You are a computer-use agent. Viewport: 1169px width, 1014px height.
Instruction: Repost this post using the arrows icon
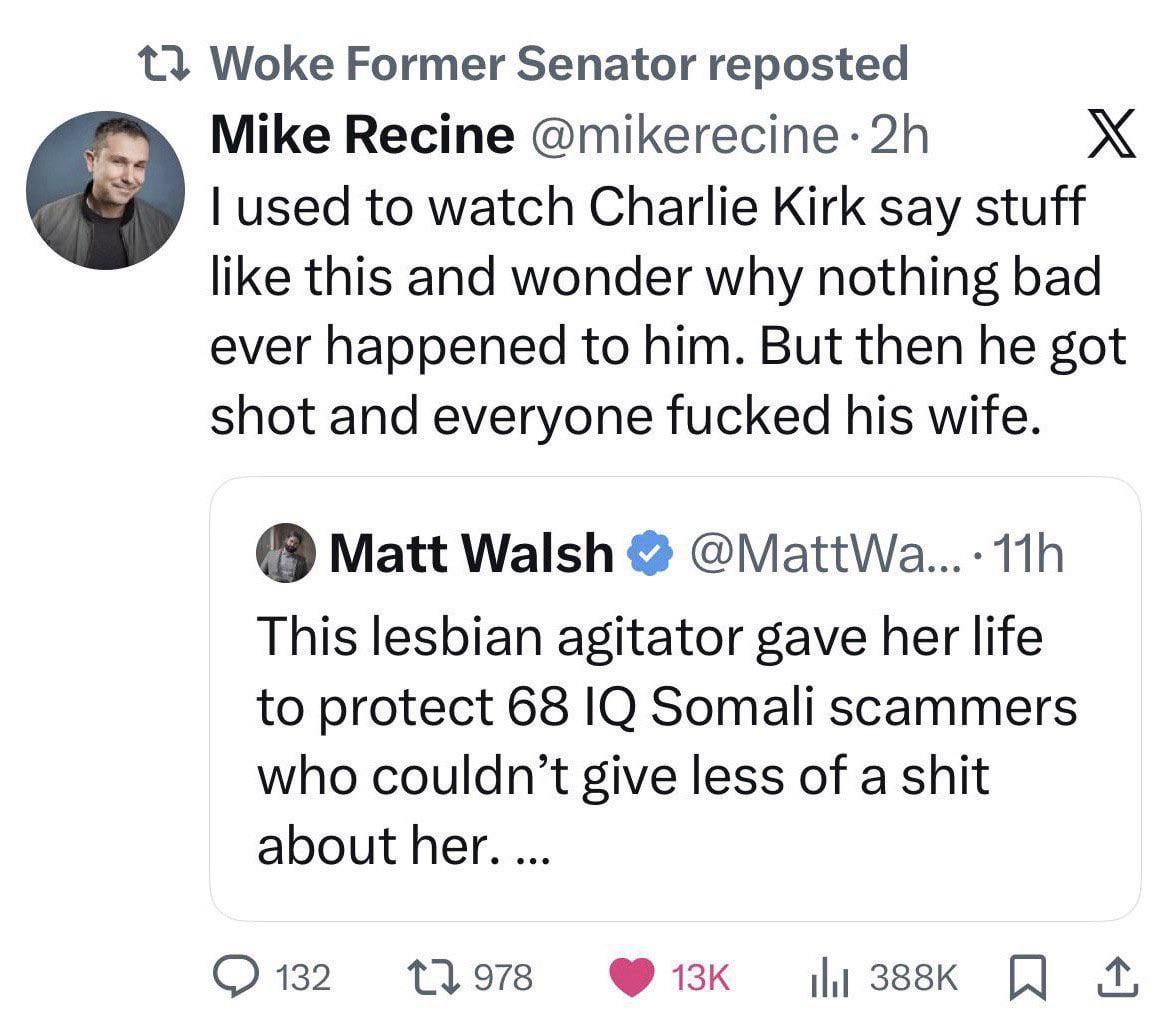(x=430, y=976)
